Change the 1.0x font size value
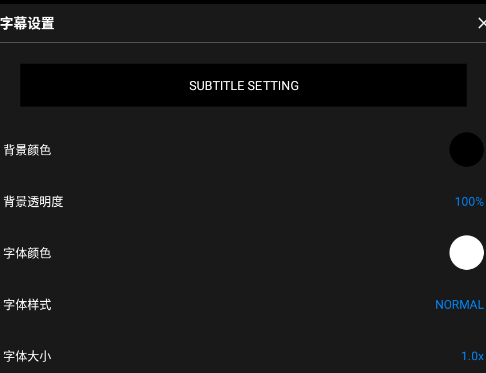The height and width of the screenshot is (373, 486). (472, 356)
